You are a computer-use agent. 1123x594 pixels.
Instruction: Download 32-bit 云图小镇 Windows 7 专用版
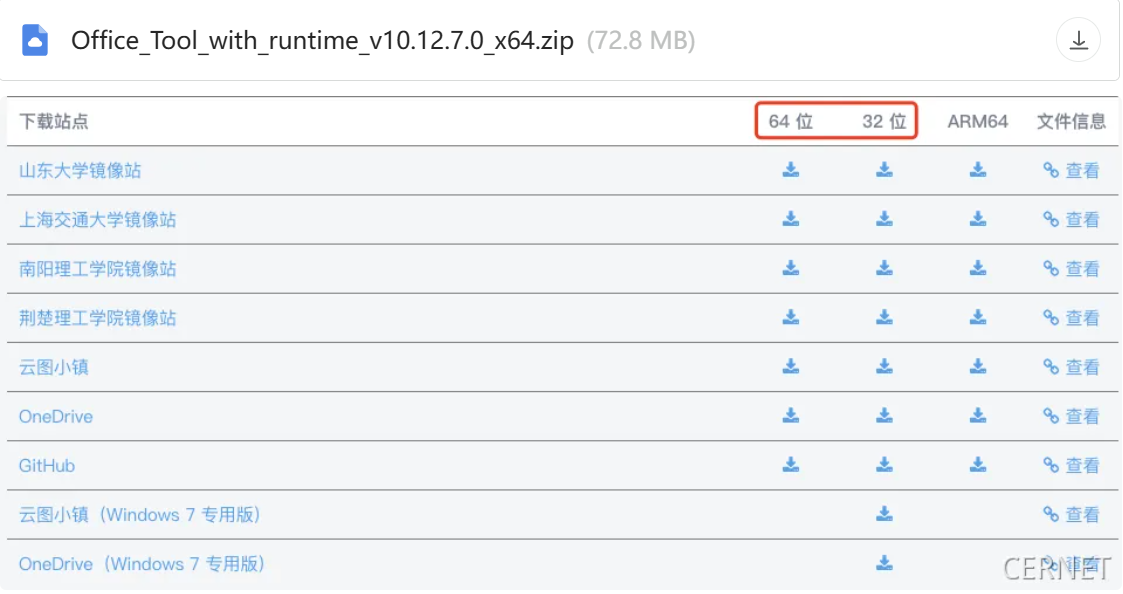[884, 513]
